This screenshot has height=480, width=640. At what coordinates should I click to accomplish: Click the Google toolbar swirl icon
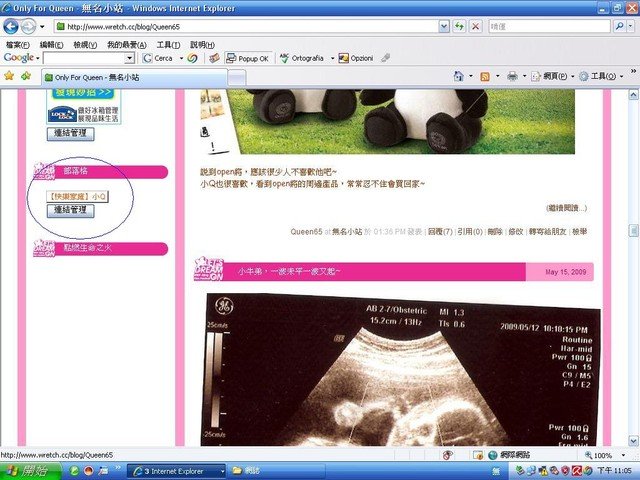192,58
